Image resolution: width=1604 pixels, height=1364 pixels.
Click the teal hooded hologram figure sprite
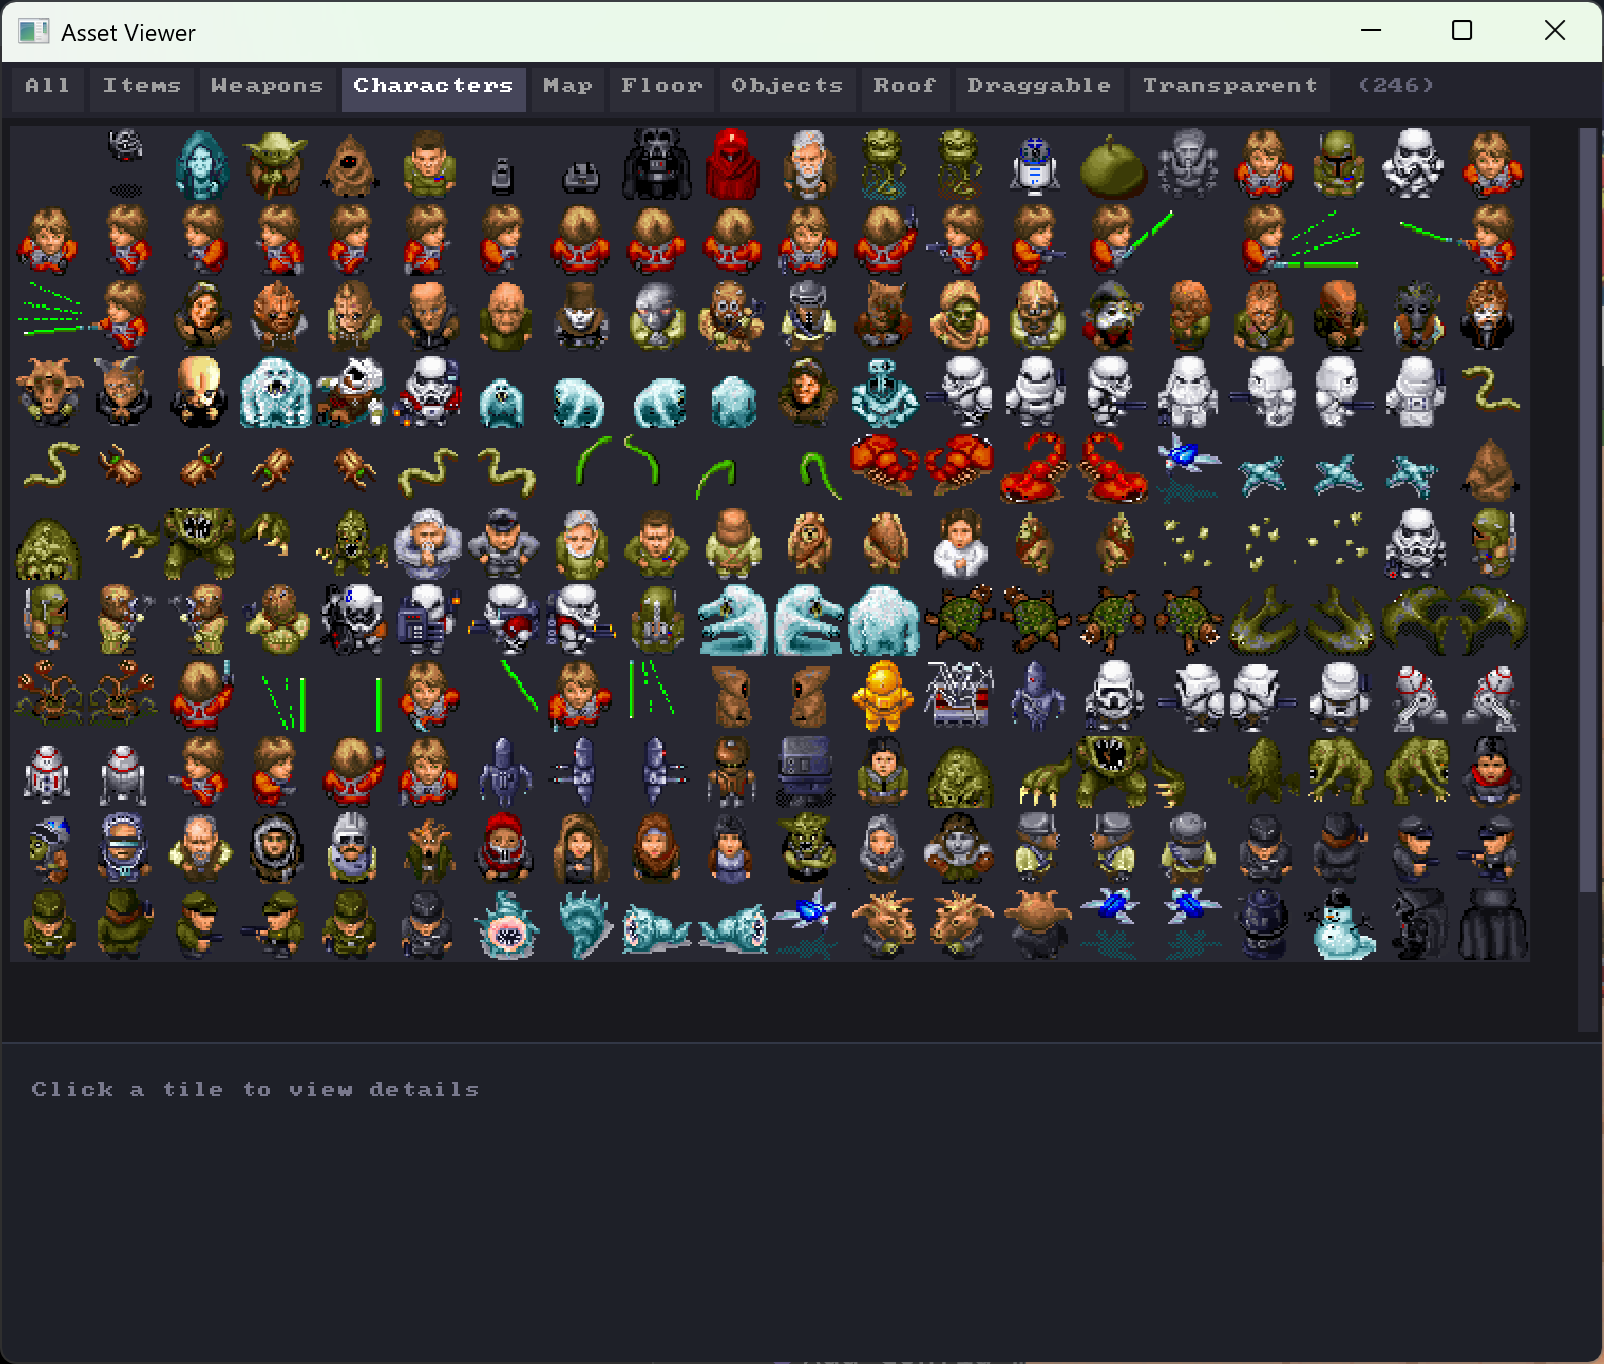tap(202, 164)
